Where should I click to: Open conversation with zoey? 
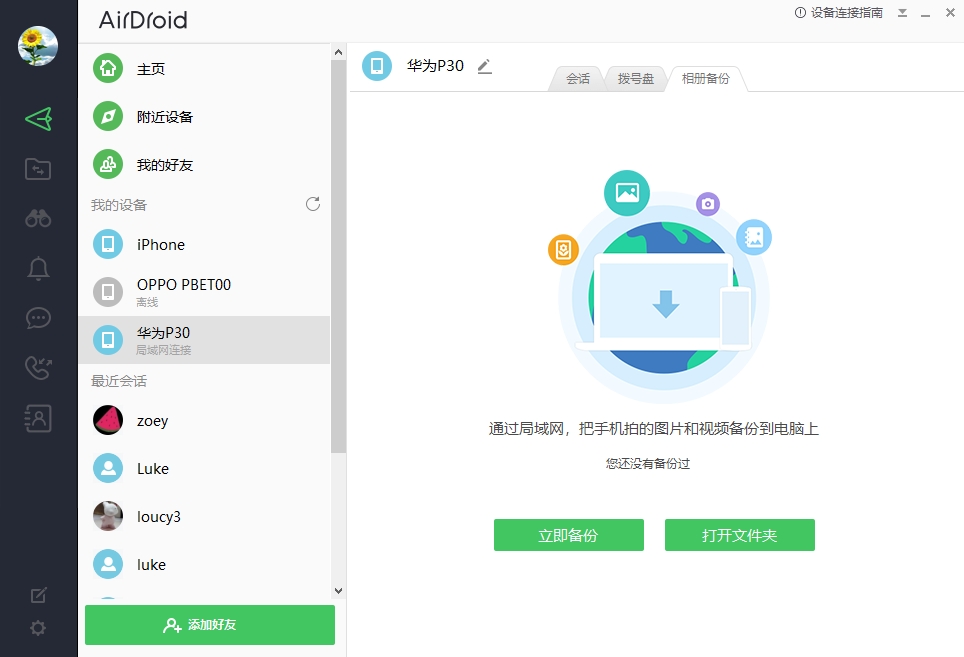pyautogui.click(x=204, y=421)
